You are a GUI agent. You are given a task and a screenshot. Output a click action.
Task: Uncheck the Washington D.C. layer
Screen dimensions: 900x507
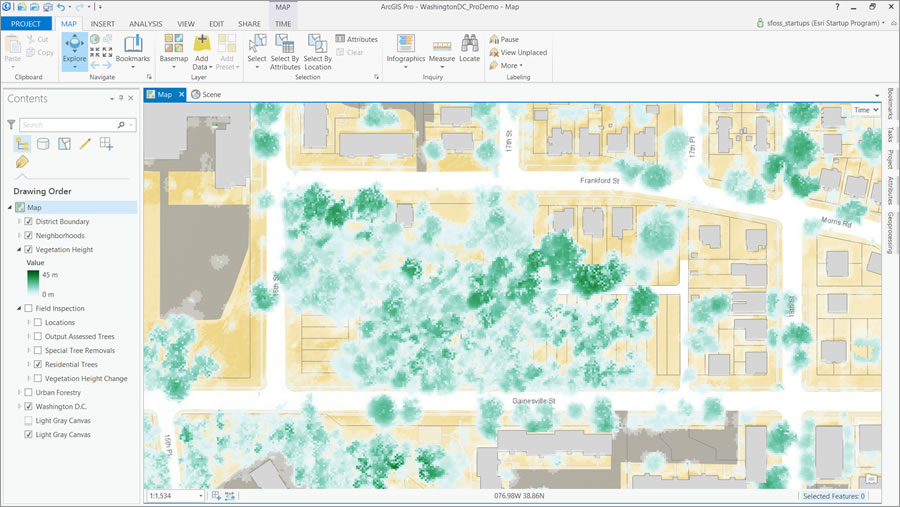pyautogui.click(x=29, y=407)
